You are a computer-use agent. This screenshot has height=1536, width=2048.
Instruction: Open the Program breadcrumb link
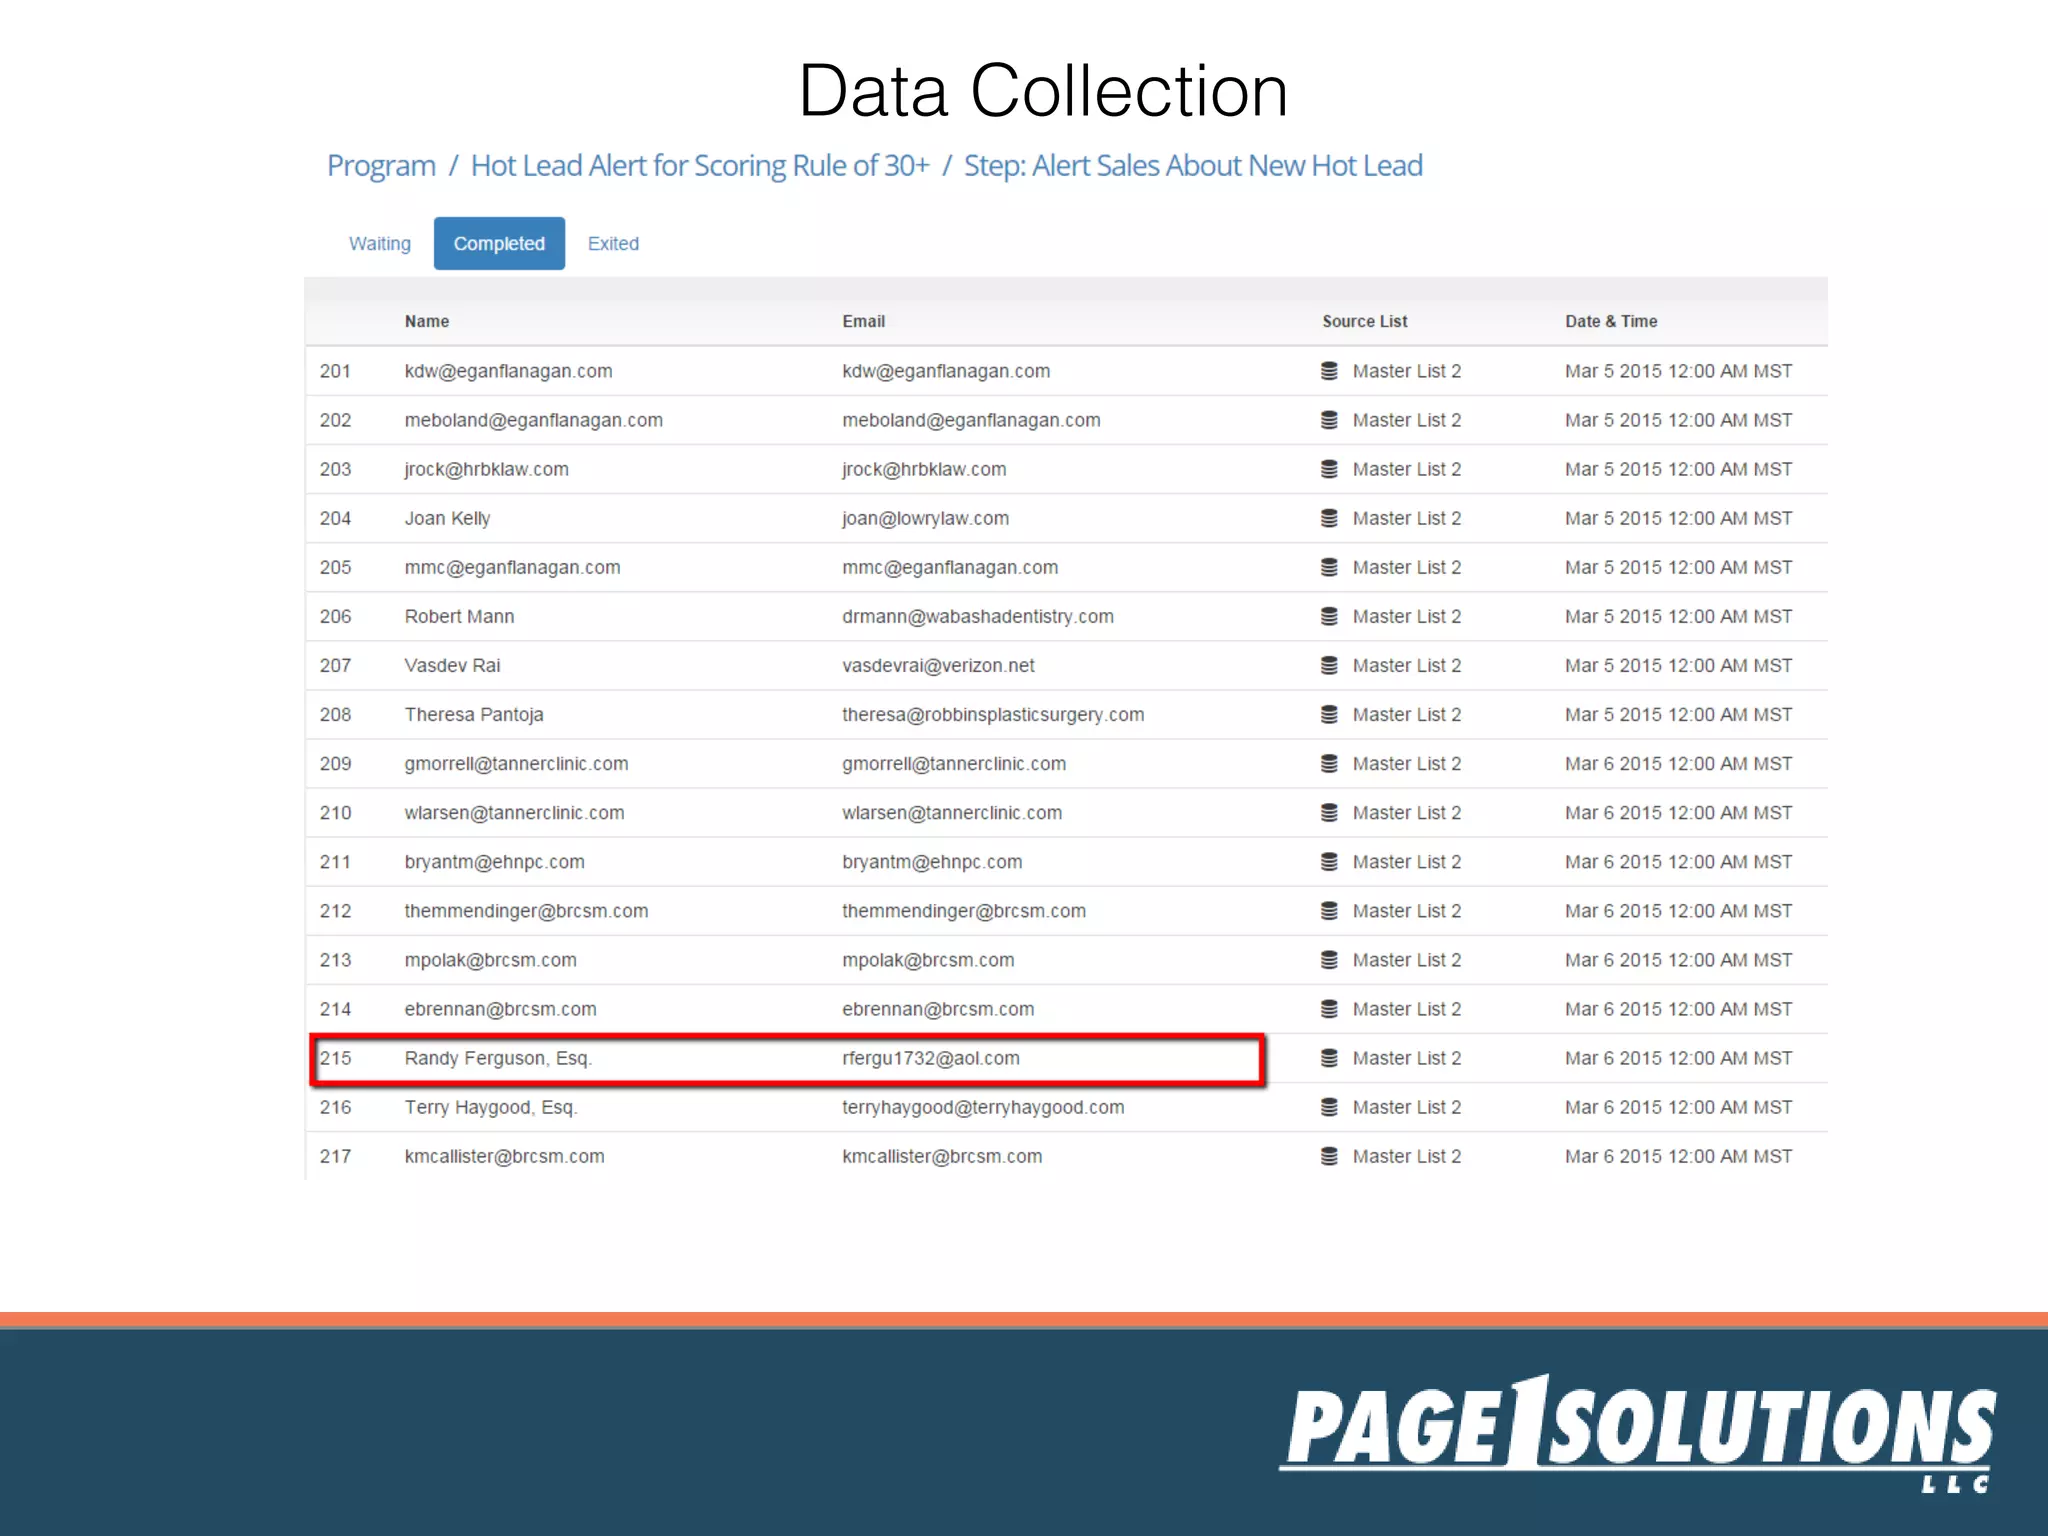[x=381, y=166]
